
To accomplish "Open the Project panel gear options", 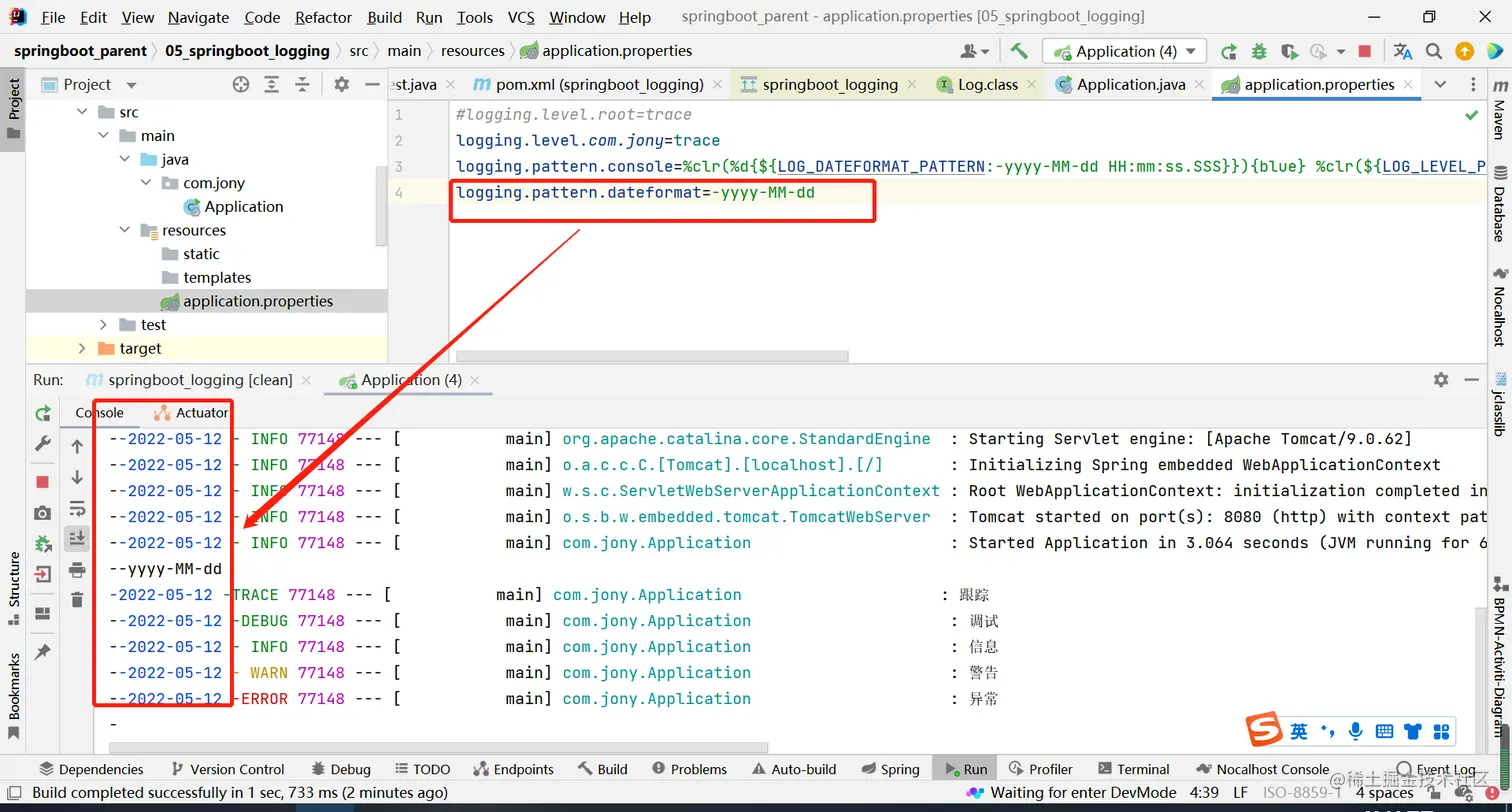I will 341,85.
